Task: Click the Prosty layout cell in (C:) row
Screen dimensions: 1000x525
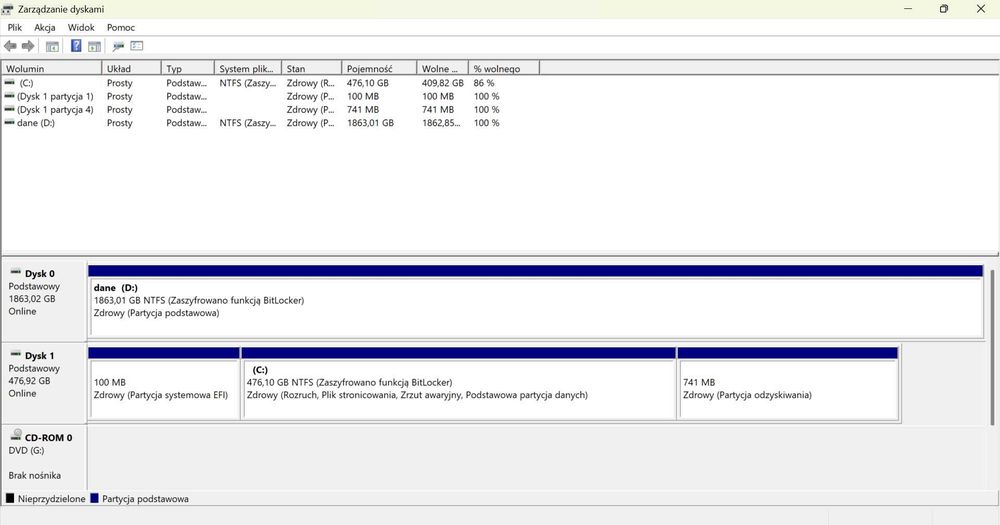Action: [x=120, y=83]
